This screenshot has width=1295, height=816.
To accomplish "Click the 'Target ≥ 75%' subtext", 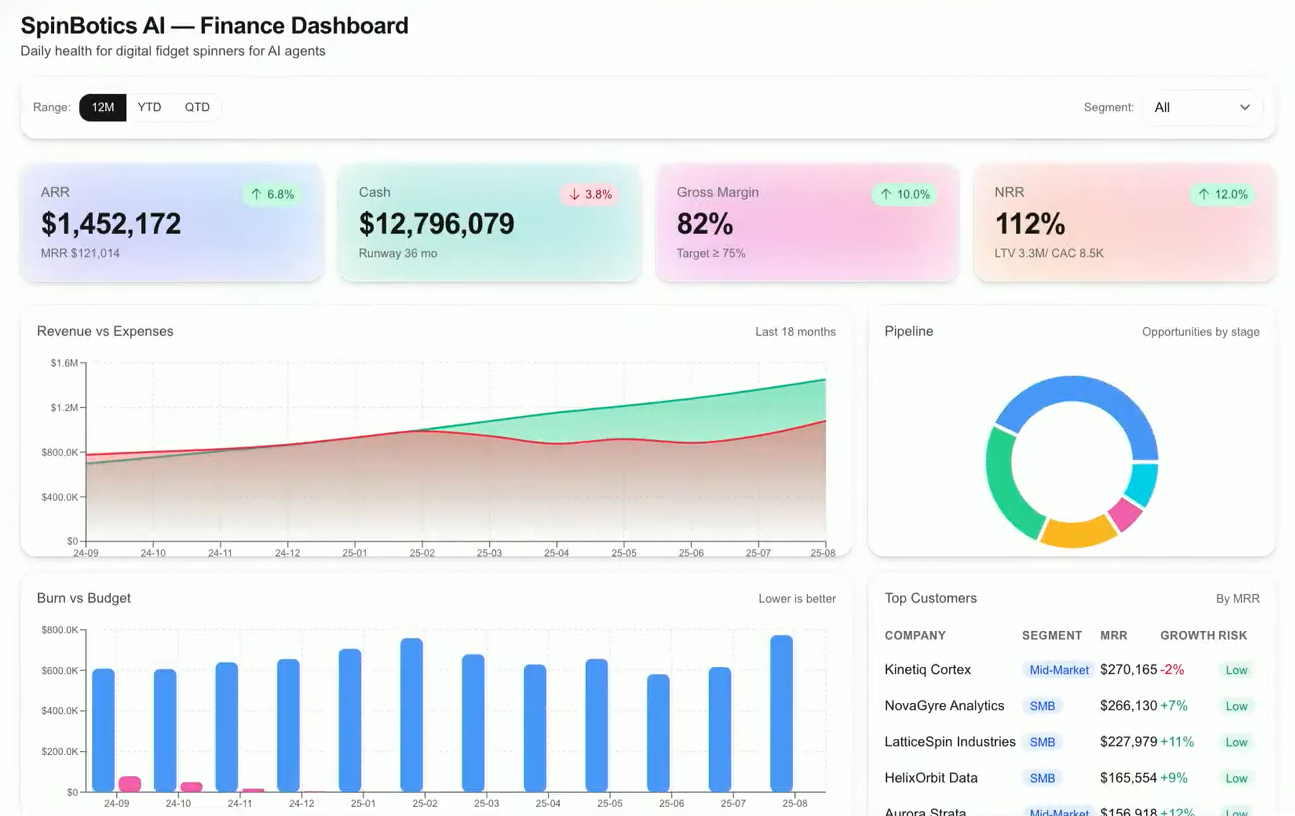I will (x=711, y=253).
